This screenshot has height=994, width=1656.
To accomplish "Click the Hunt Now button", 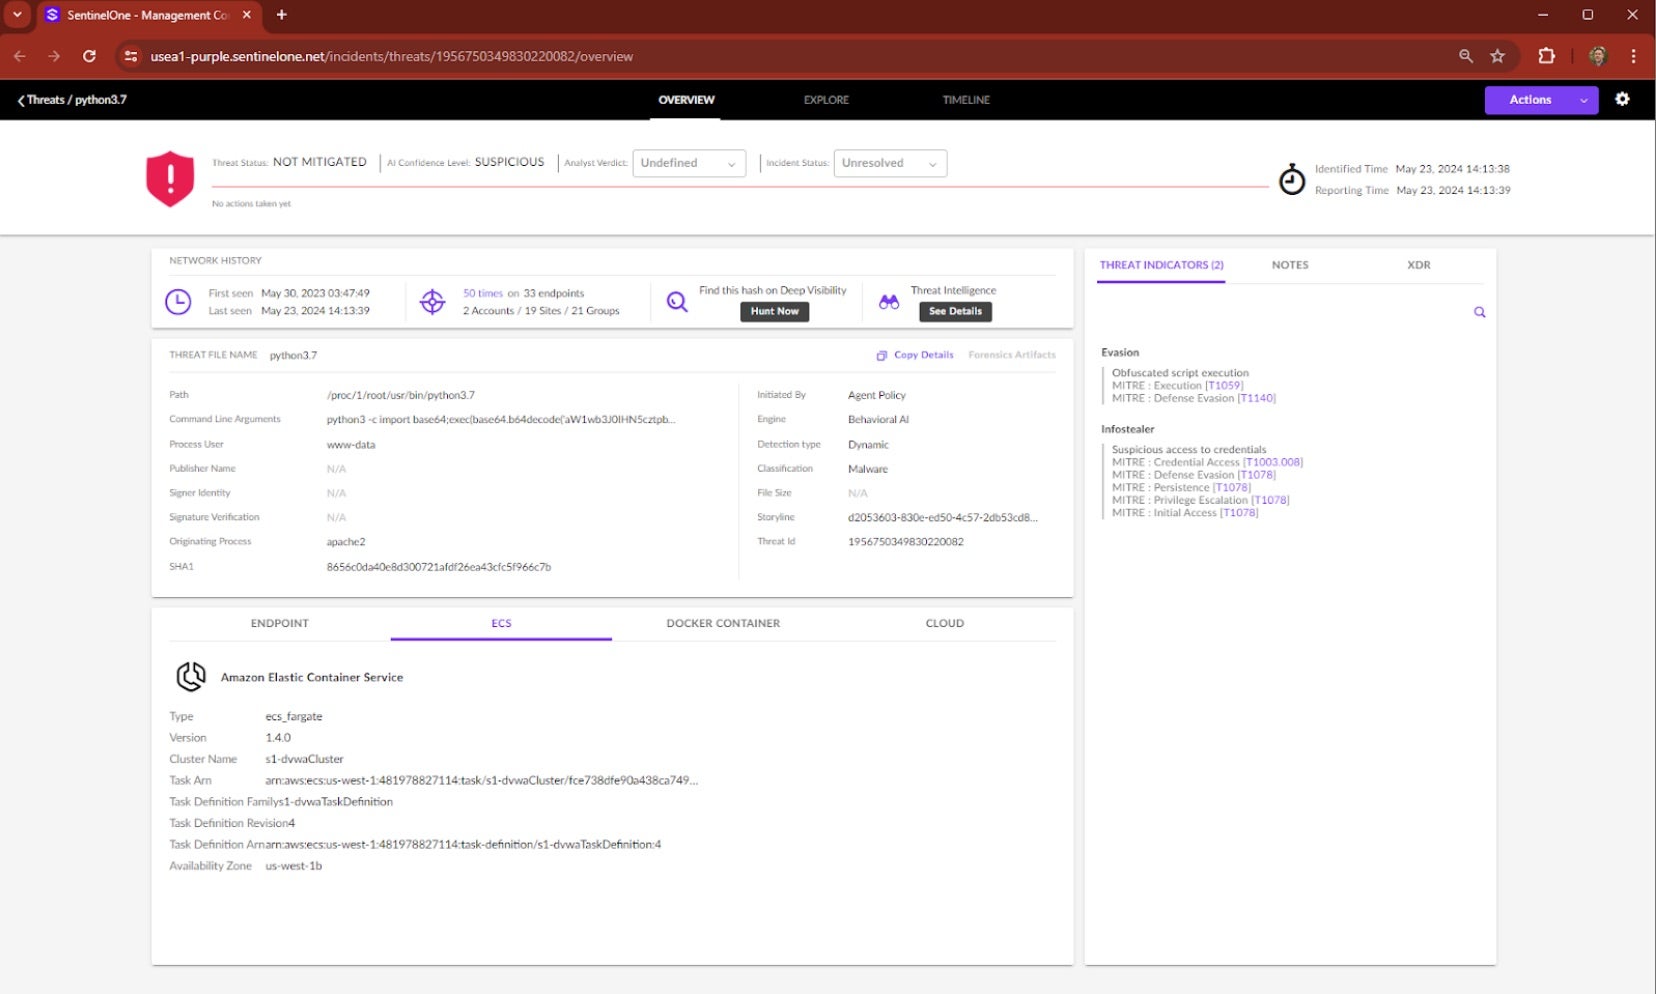I will pos(774,312).
